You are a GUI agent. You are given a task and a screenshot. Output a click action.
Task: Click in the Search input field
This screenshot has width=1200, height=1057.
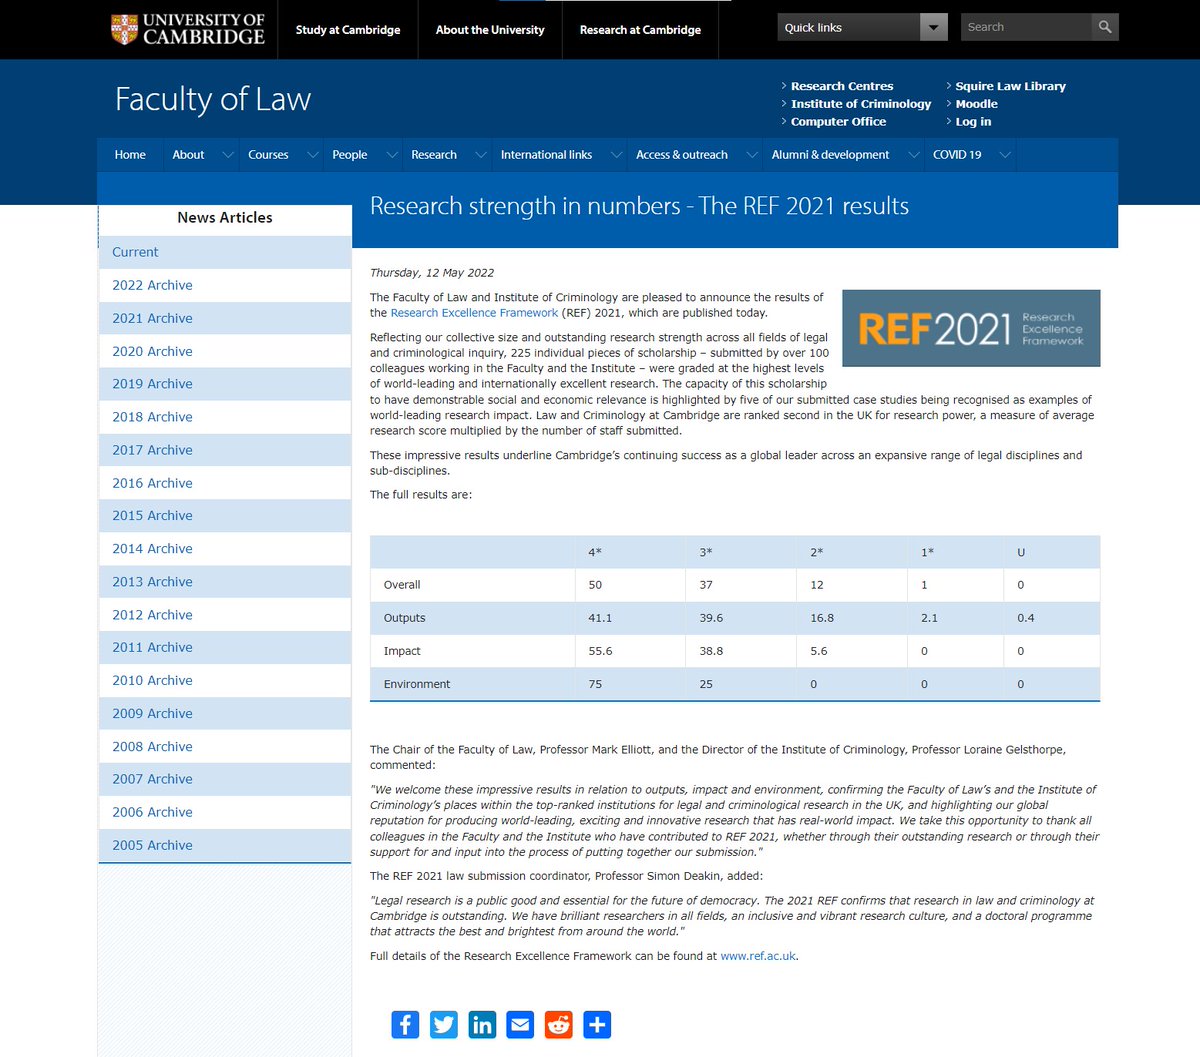coord(1026,27)
